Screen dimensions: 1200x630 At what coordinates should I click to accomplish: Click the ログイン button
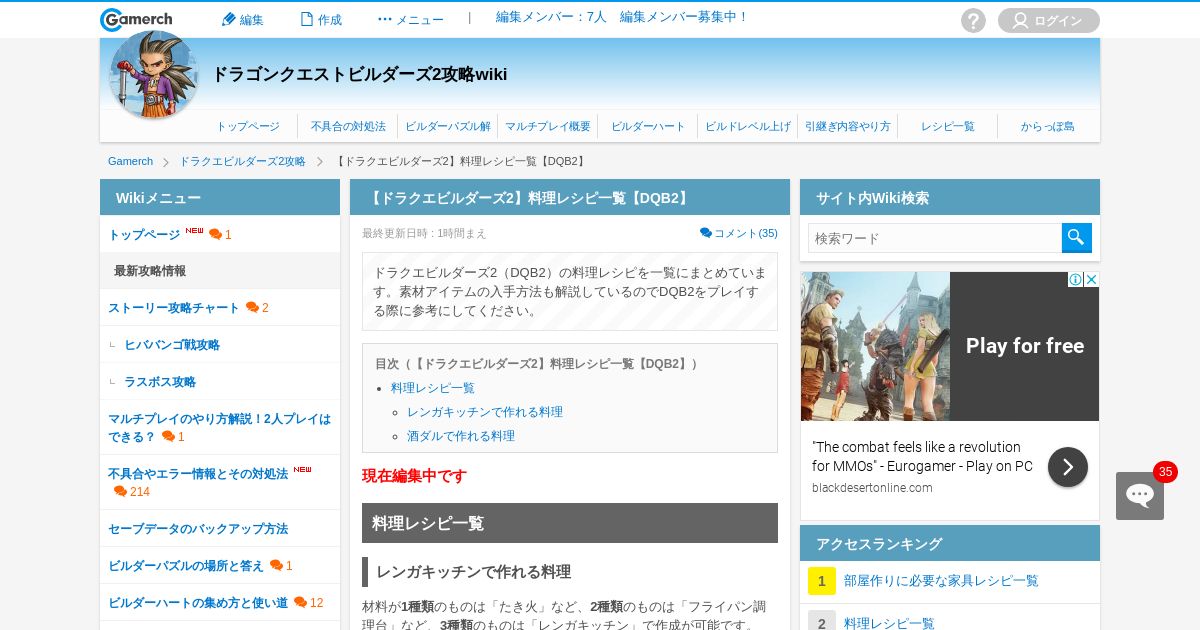coord(1048,20)
